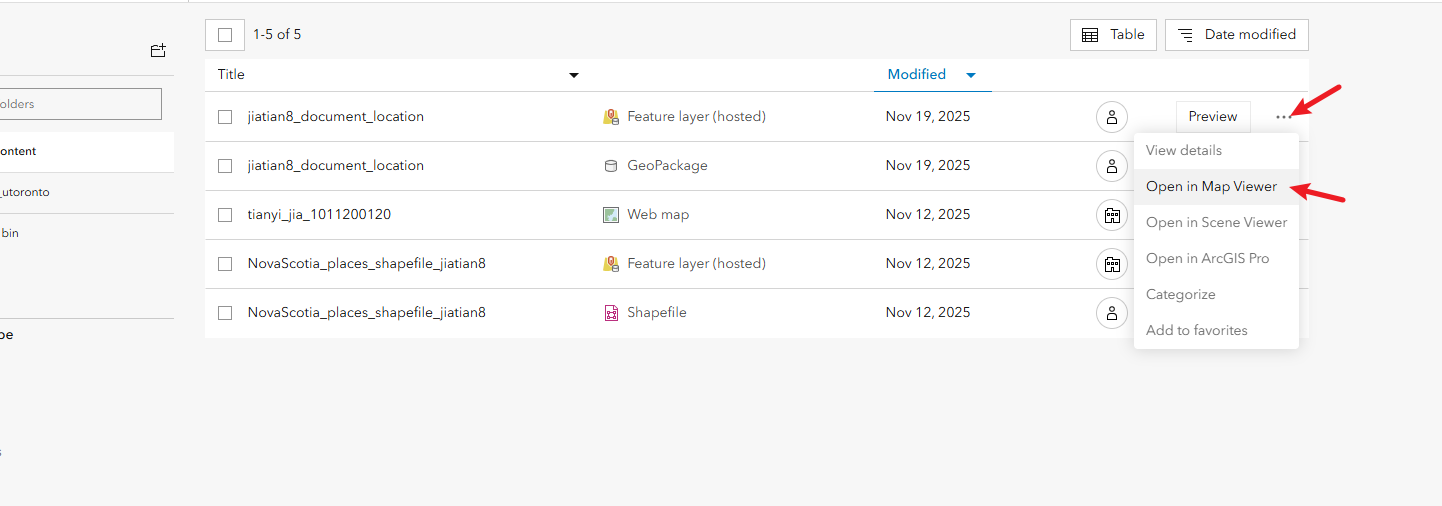This screenshot has height=506, width=1442.
Task: Click the GeoPackage type icon
Action: [611, 166]
